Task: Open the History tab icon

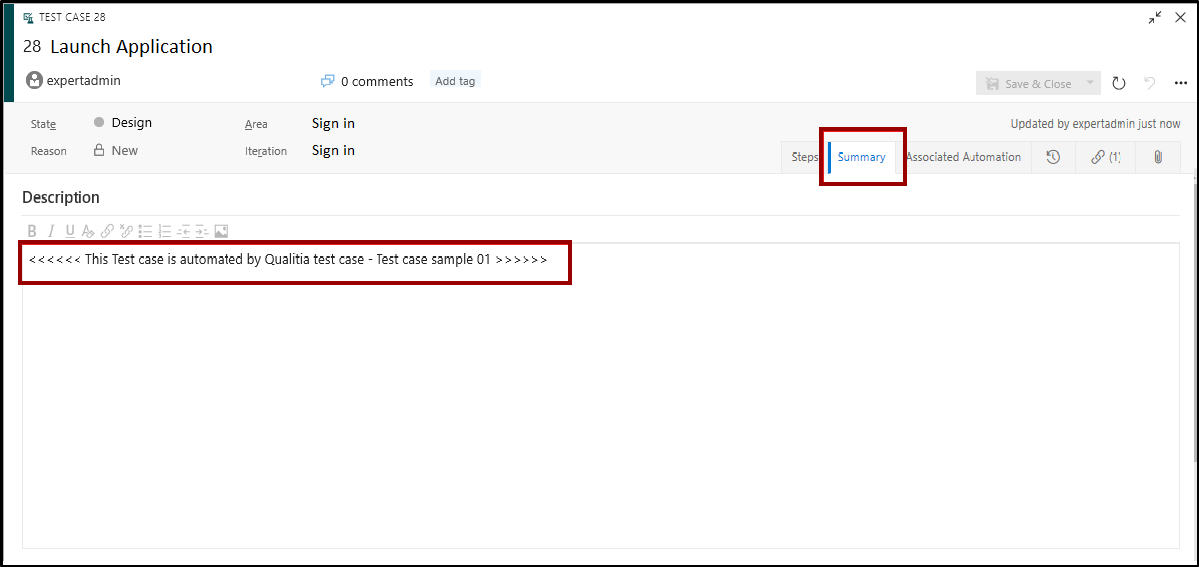Action: click(x=1053, y=157)
